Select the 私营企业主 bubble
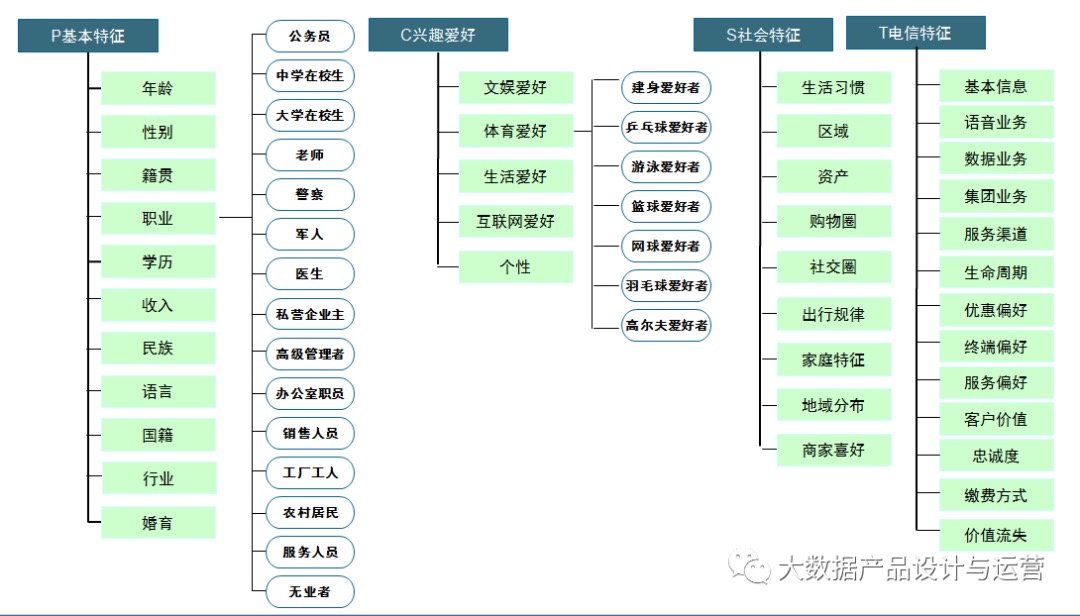This screenshot has width=1080, height=616. tap(310, 314)
